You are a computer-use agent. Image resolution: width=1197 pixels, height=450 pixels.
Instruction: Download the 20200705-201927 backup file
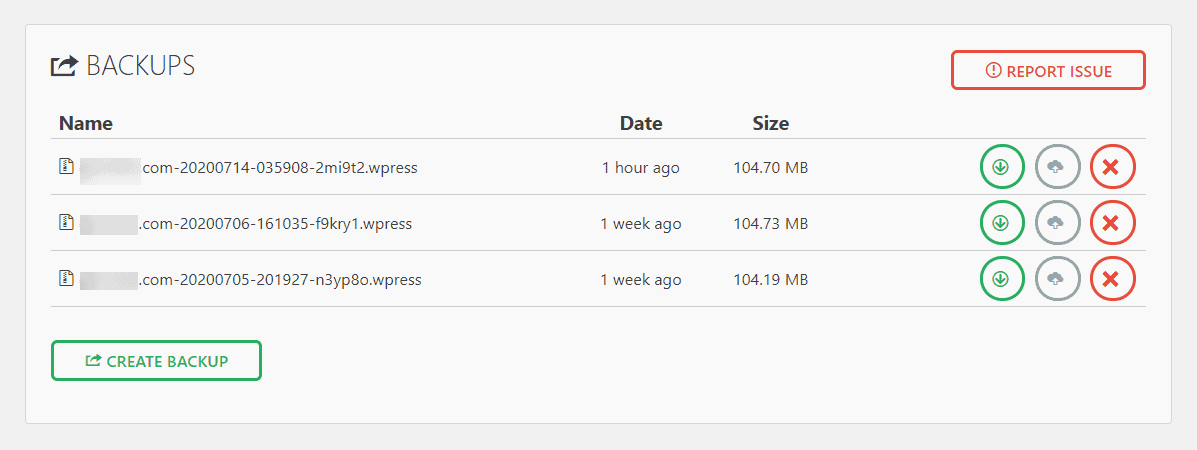(x=1002, y=279)
